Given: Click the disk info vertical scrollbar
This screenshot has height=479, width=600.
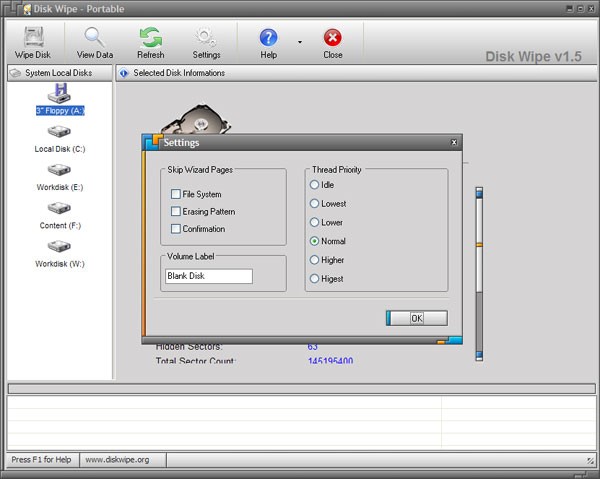Looking at the screenshot, I should coord(479,274).
